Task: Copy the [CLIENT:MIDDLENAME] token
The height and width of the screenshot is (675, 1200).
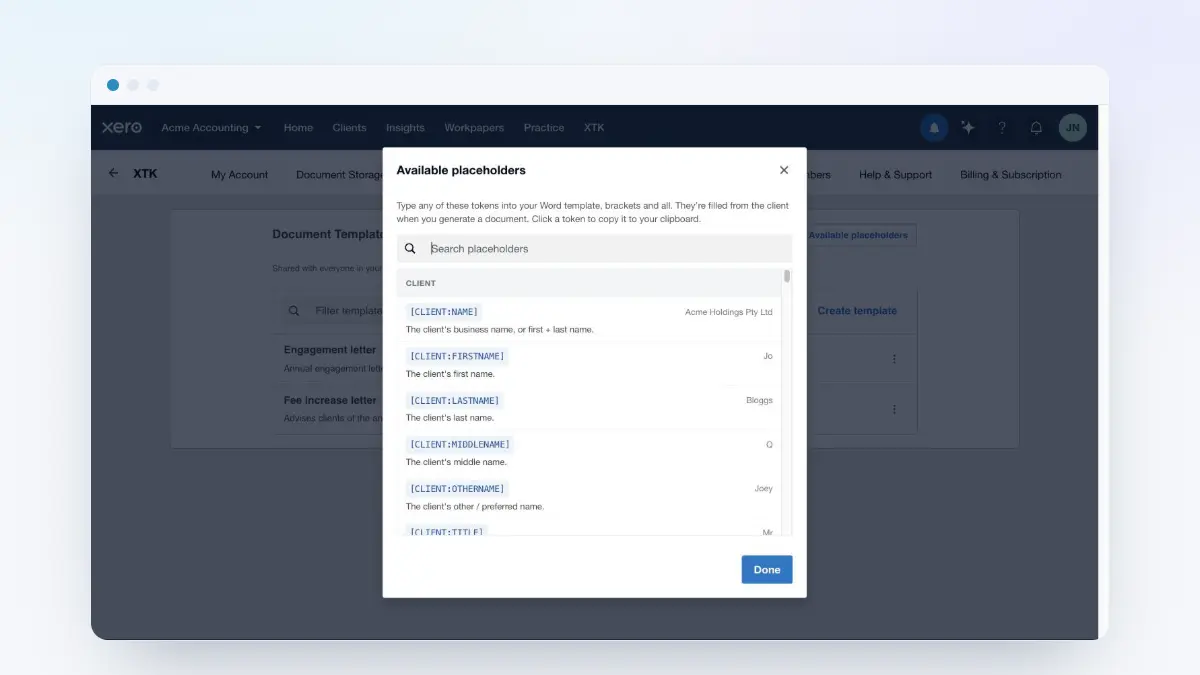Action: point(460,444)
